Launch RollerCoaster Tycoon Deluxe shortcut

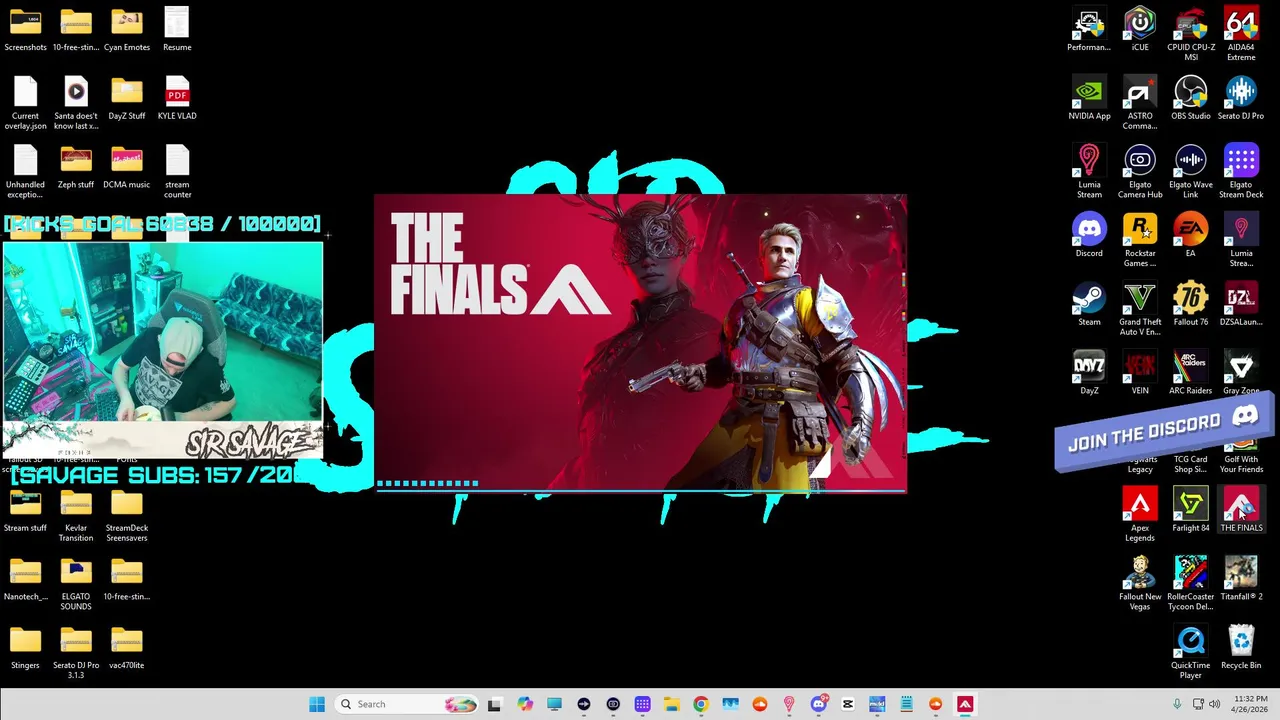click(x=1190, y=584)
